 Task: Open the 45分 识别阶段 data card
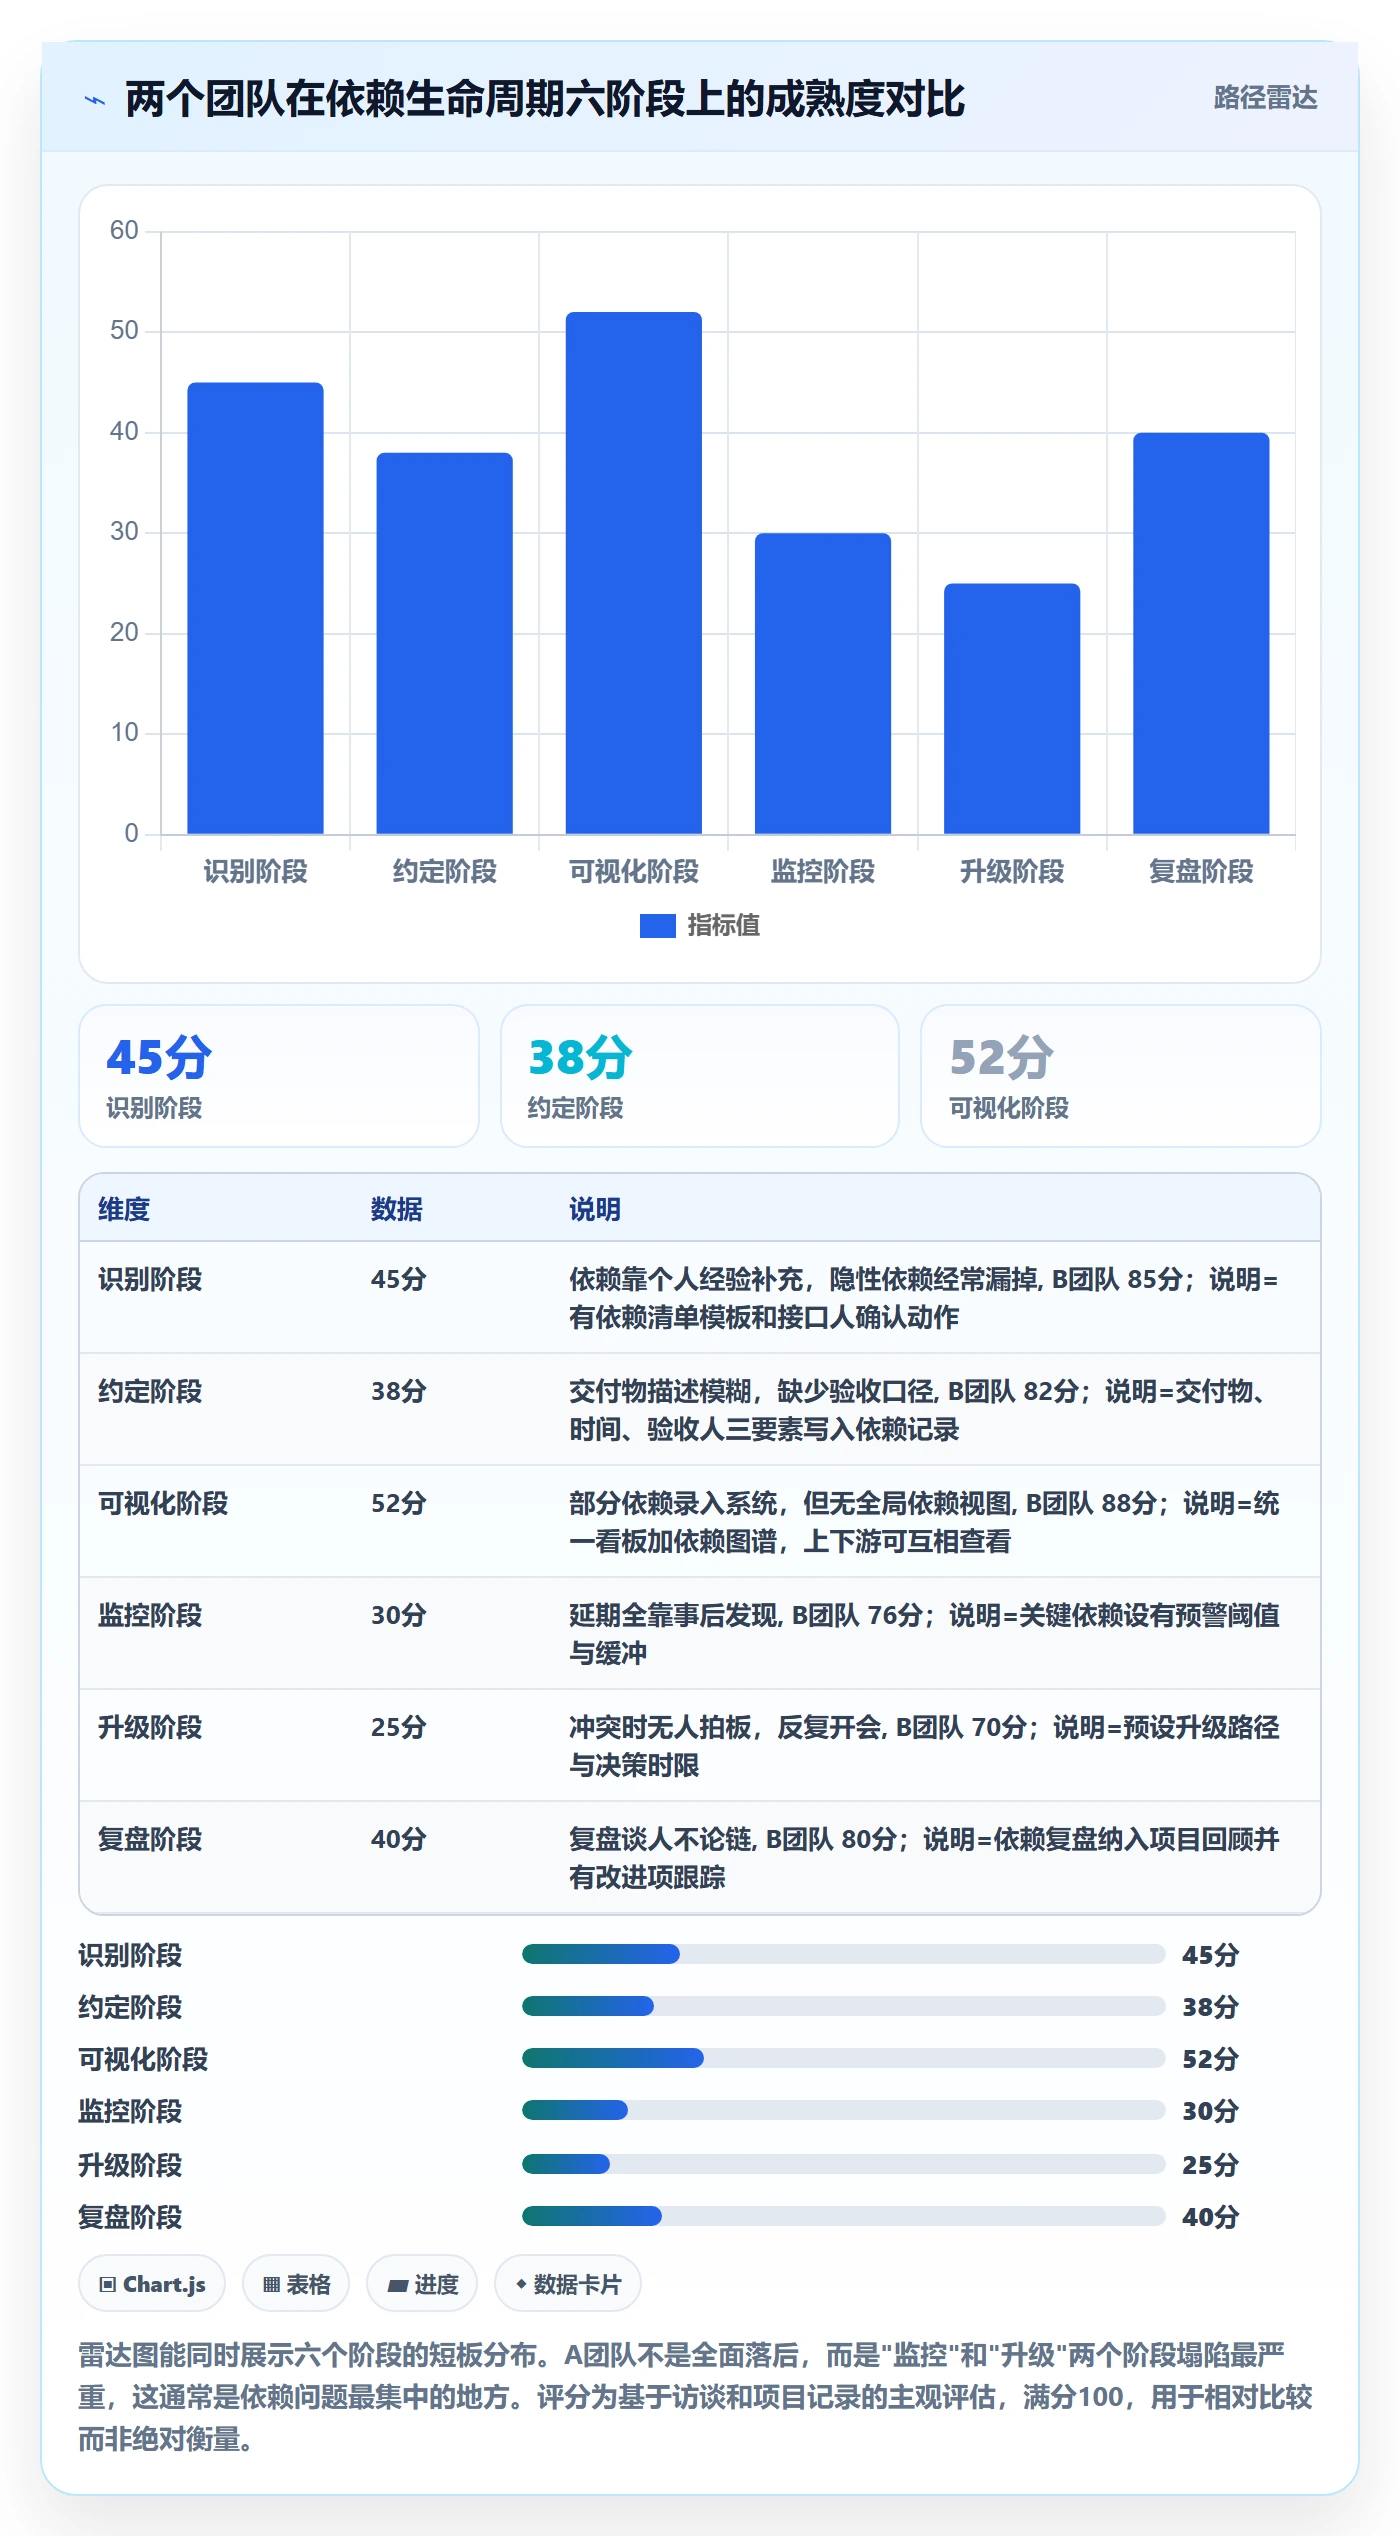point(279,1076)
